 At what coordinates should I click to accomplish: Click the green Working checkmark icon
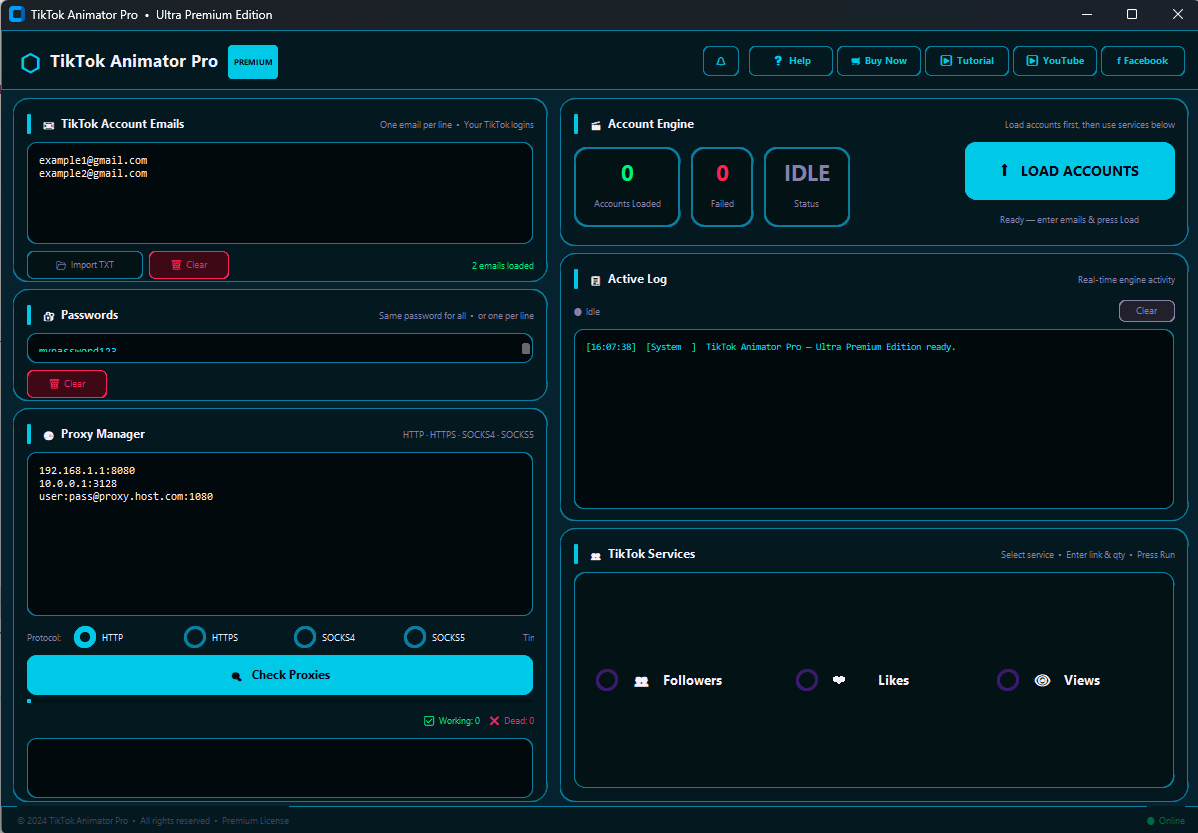429,721
